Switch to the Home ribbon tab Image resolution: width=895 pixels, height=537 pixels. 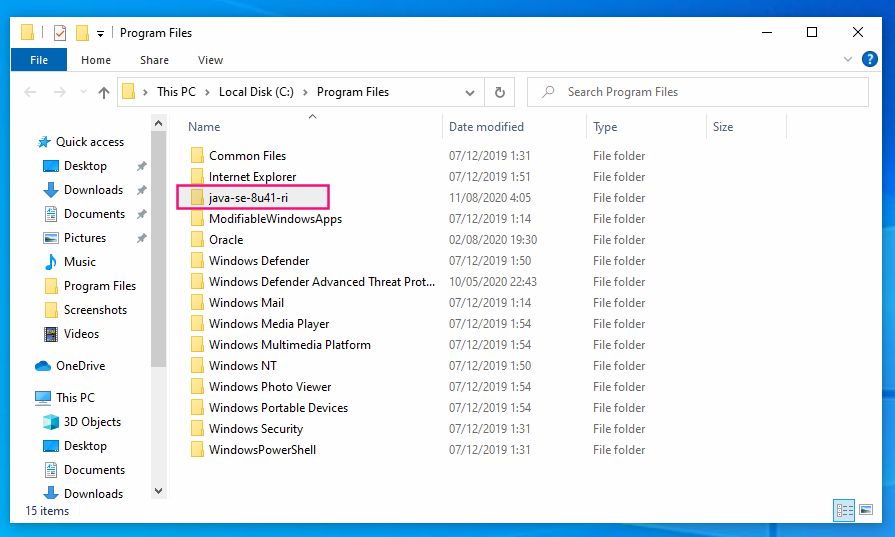(x=96, y=60)
